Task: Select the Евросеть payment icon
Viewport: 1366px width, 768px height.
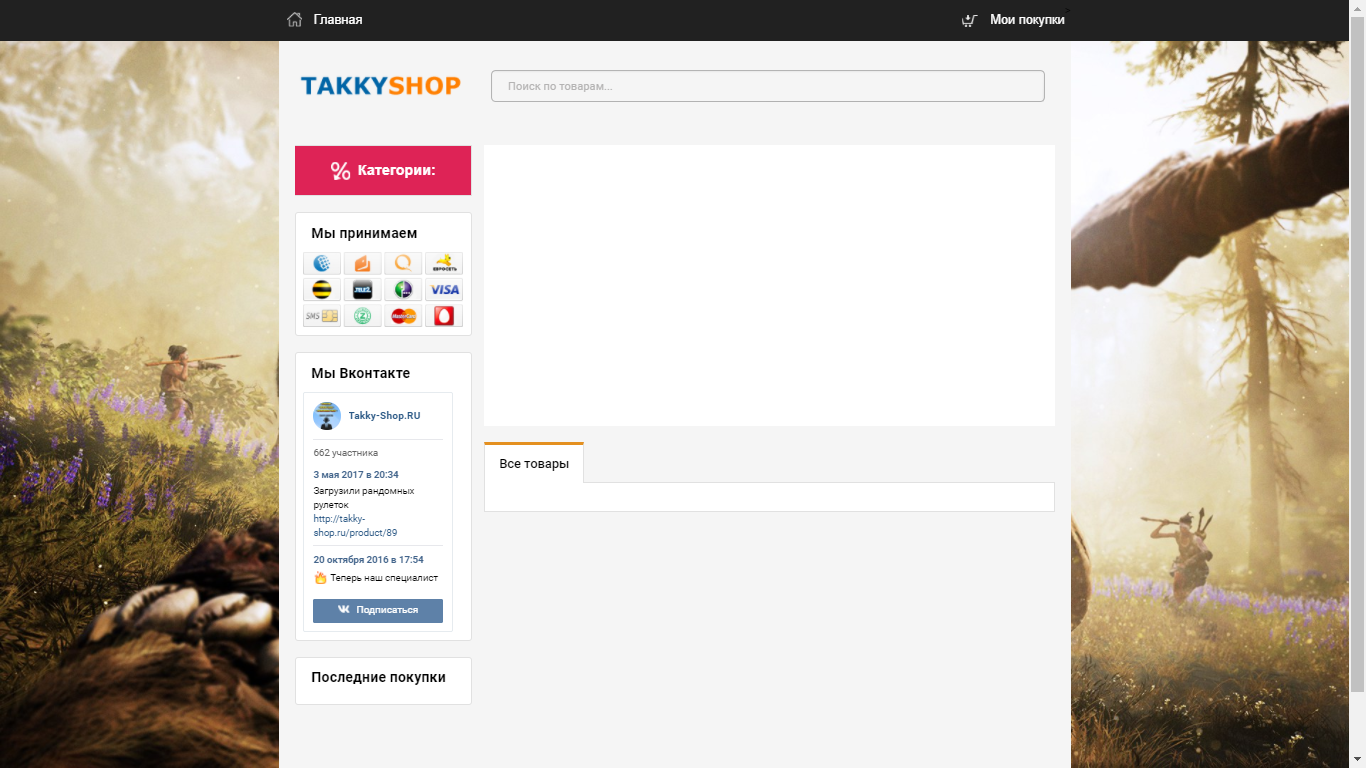Action: 444,264
